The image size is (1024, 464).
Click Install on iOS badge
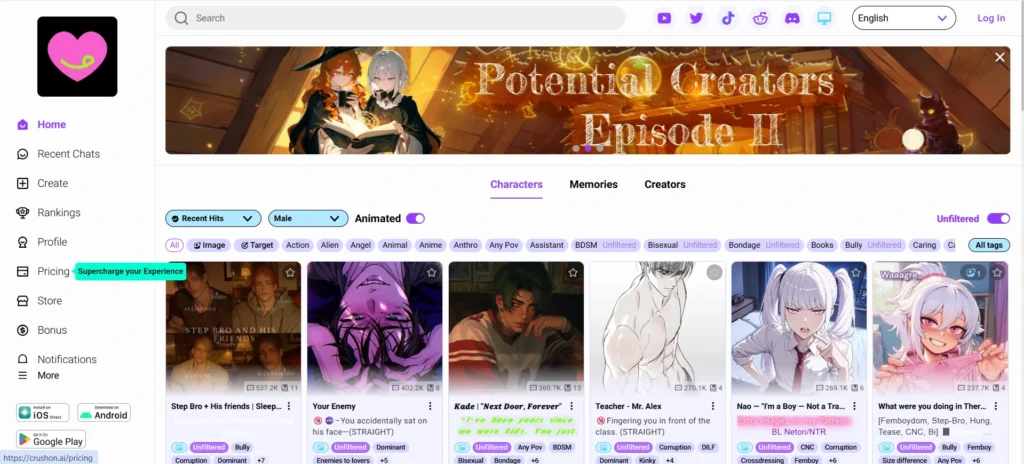43,412
